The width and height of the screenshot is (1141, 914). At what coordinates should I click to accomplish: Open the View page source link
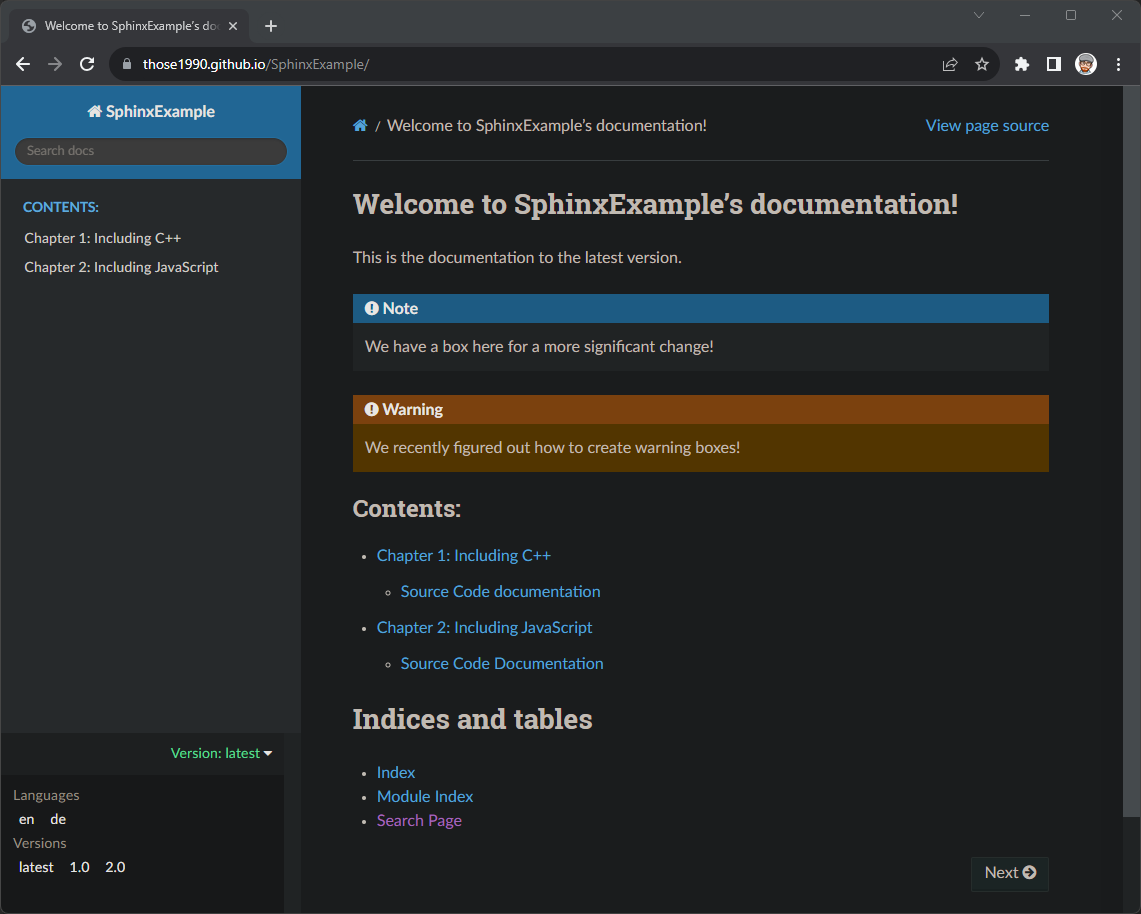tap(987, 125)
